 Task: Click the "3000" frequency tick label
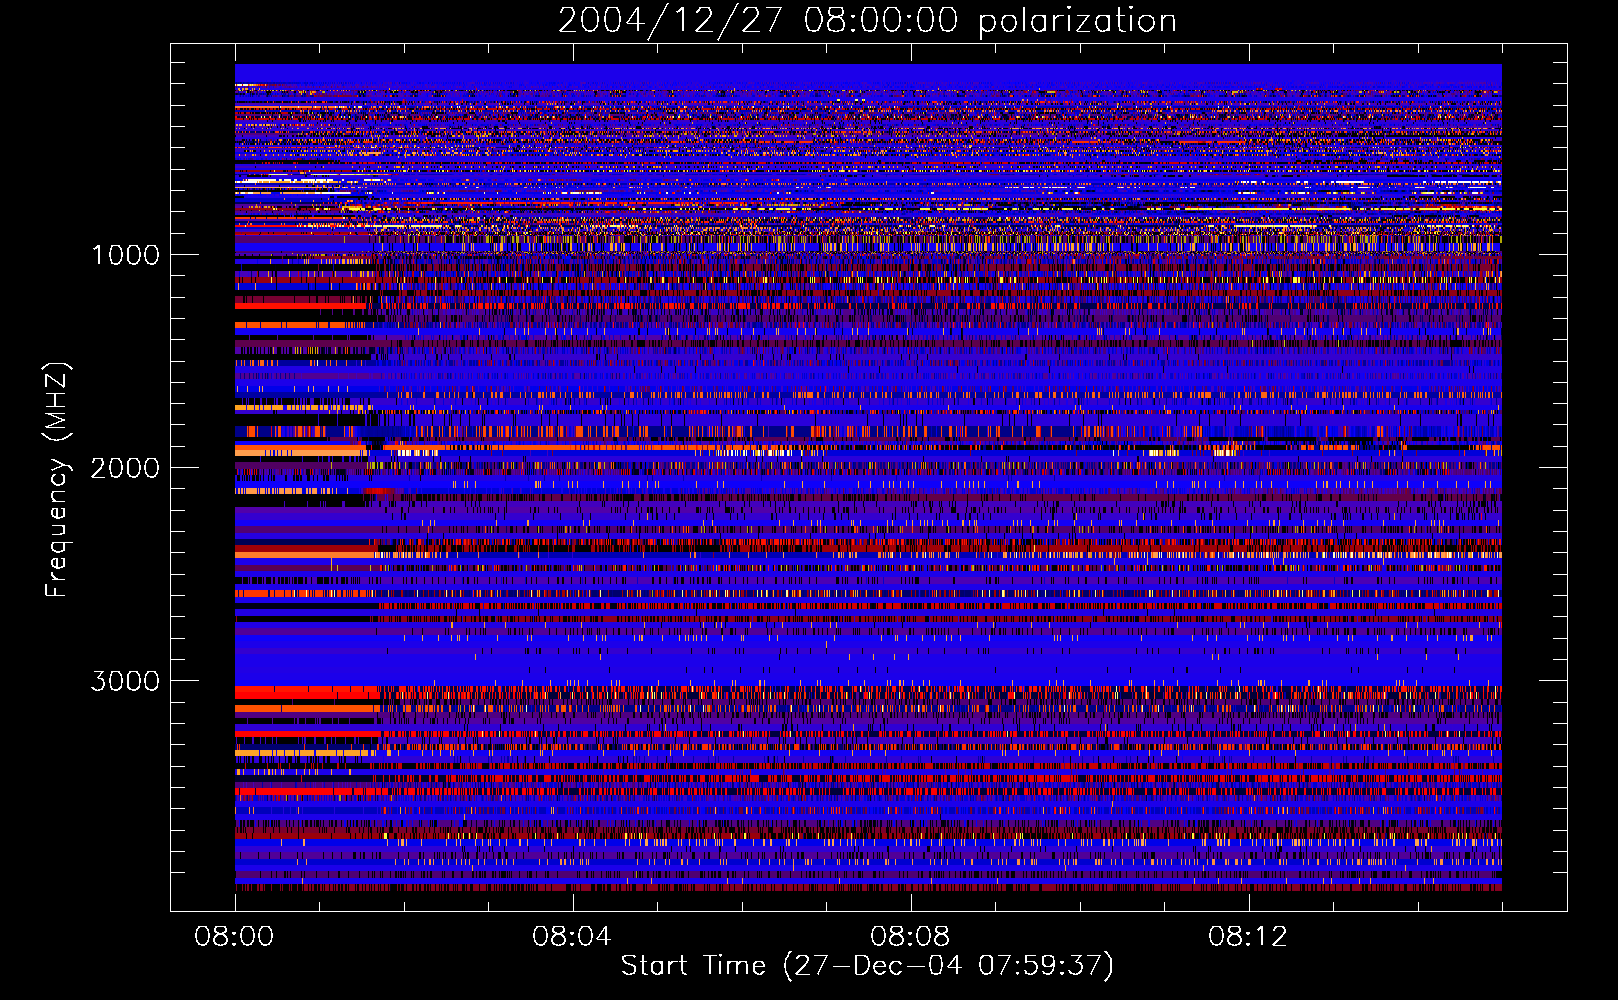coord(125,681)
